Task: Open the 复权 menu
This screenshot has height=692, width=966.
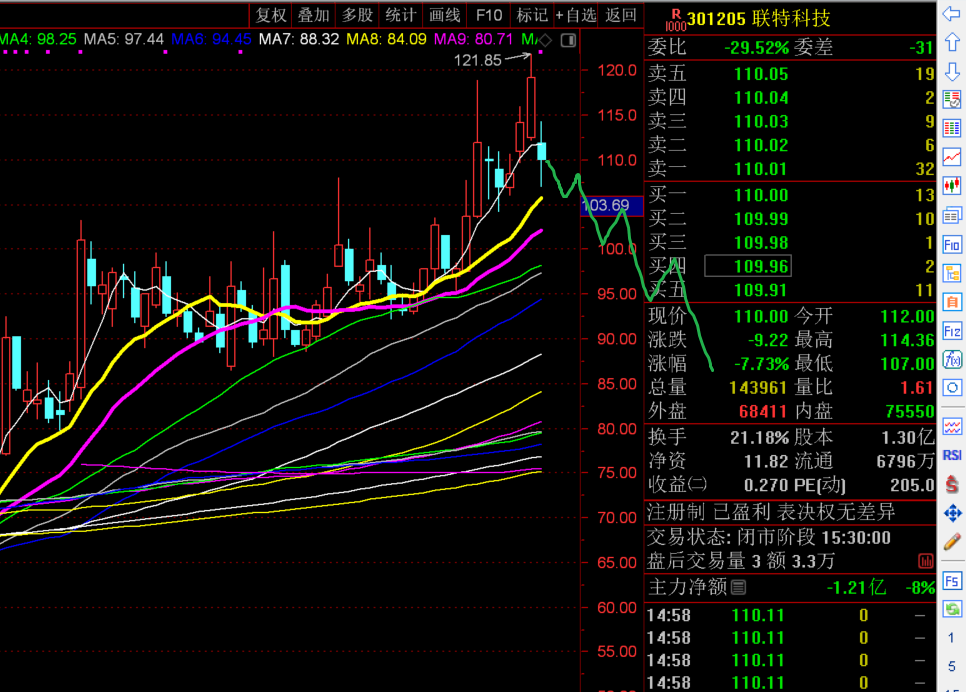Action: click(x=270, y=15)
